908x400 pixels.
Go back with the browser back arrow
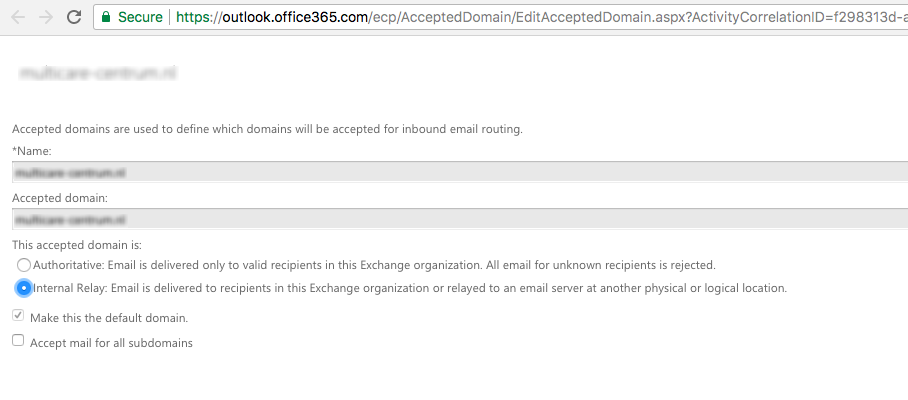coord(18,17)
